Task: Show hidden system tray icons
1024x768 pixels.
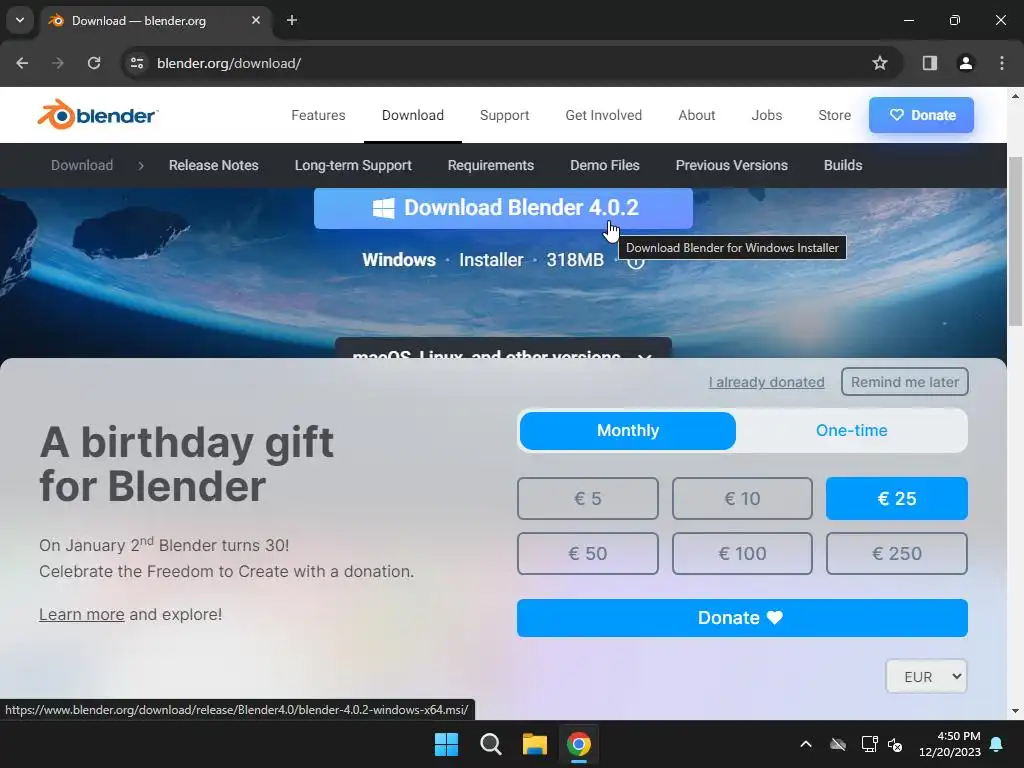Action: [806, 744]
